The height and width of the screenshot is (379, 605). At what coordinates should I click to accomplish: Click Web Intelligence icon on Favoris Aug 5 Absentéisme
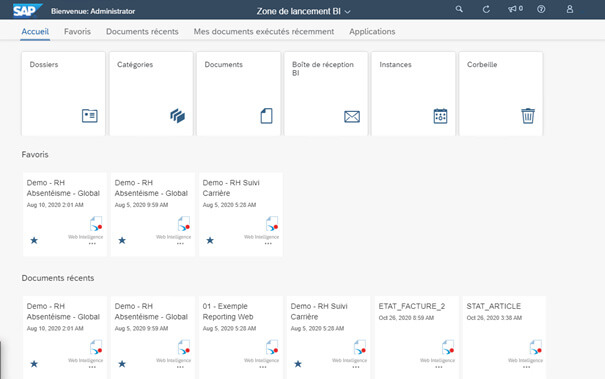184,223
